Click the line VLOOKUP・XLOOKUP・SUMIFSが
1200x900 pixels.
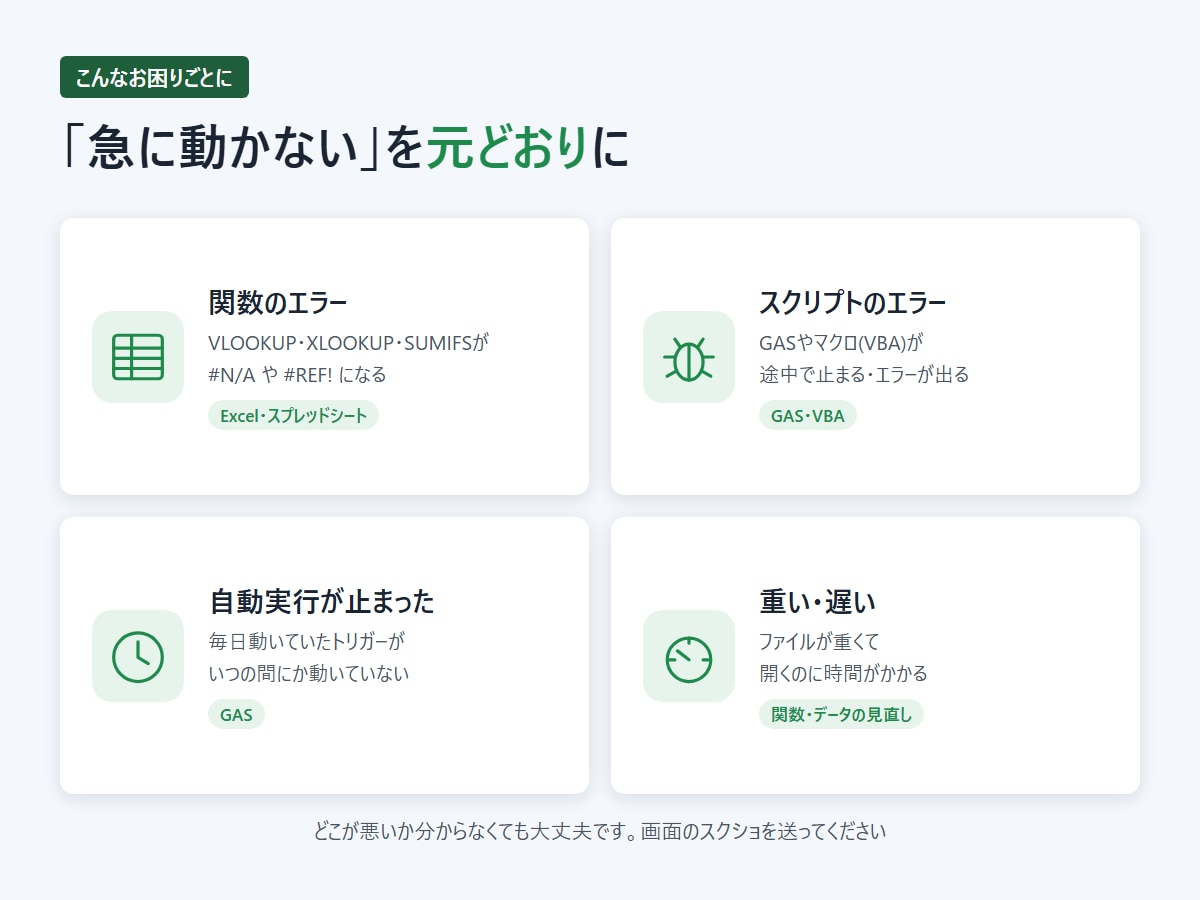point(348,343)
